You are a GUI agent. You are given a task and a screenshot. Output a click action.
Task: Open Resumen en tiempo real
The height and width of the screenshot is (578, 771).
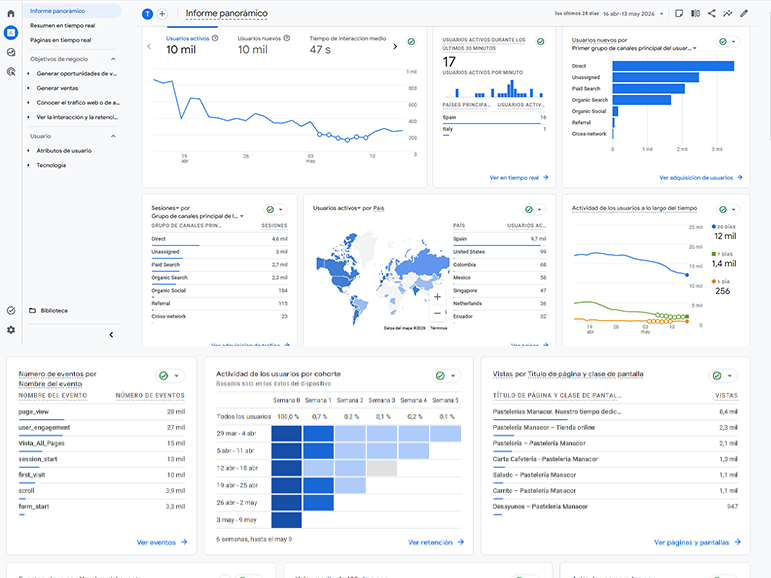(62, 26)
